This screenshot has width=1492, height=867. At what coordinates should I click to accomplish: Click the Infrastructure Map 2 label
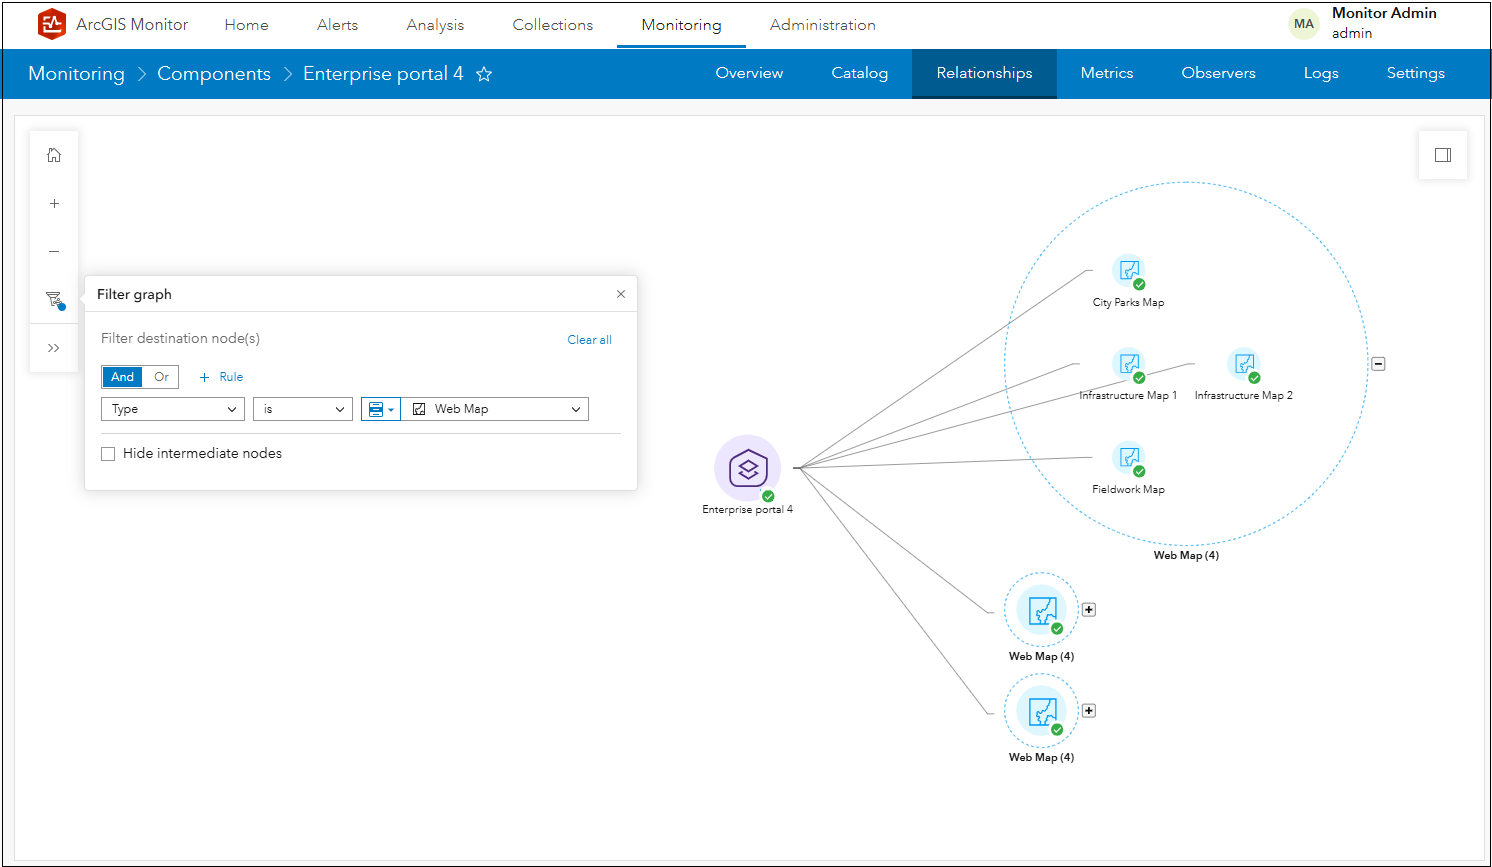pos(1243,396)
